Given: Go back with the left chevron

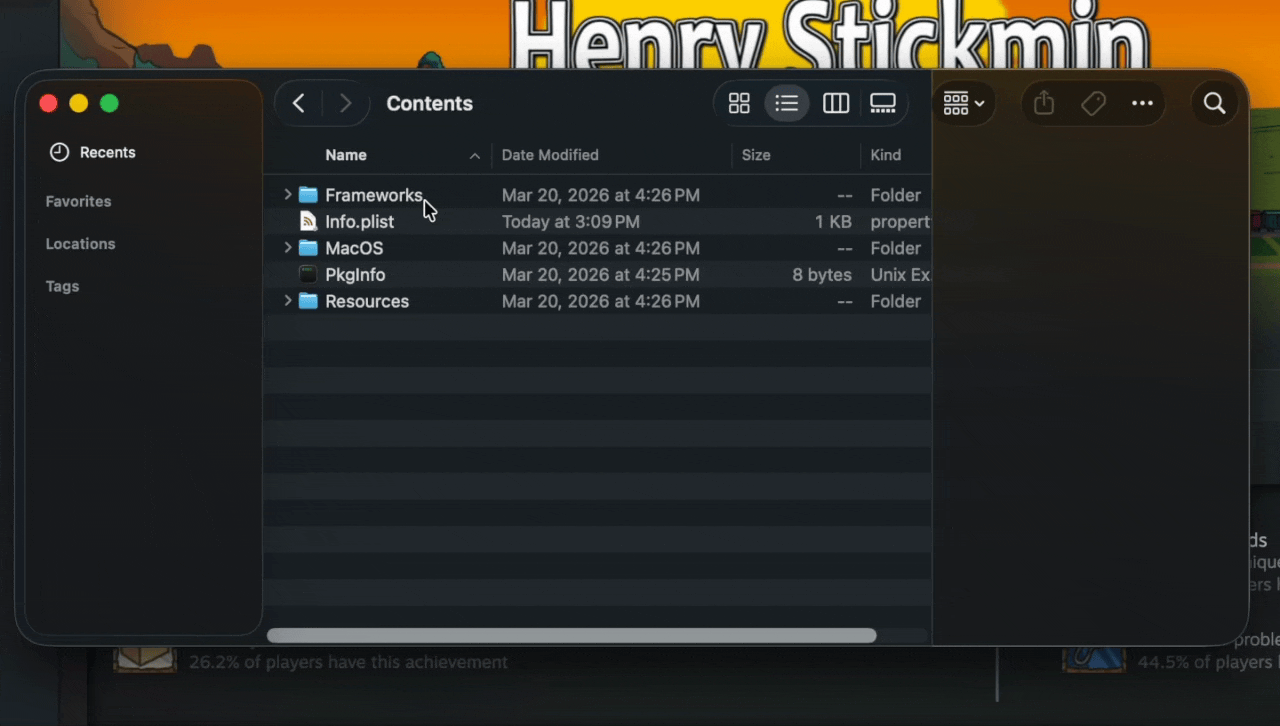Looking at the screenshot, I should 298,103.
